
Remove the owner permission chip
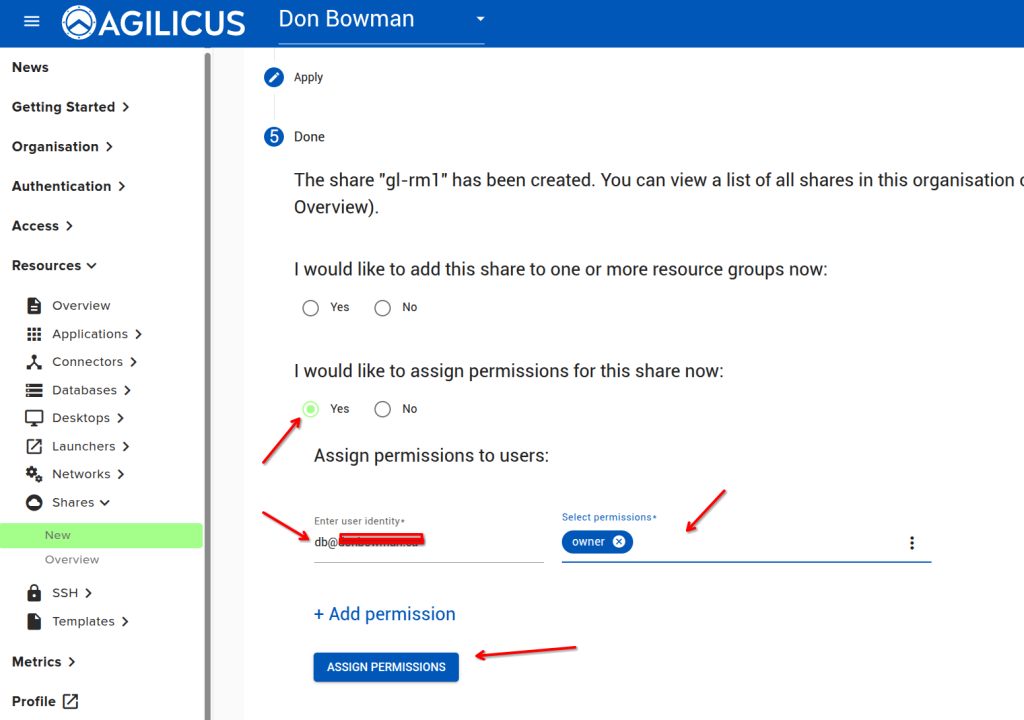(618, 542)
